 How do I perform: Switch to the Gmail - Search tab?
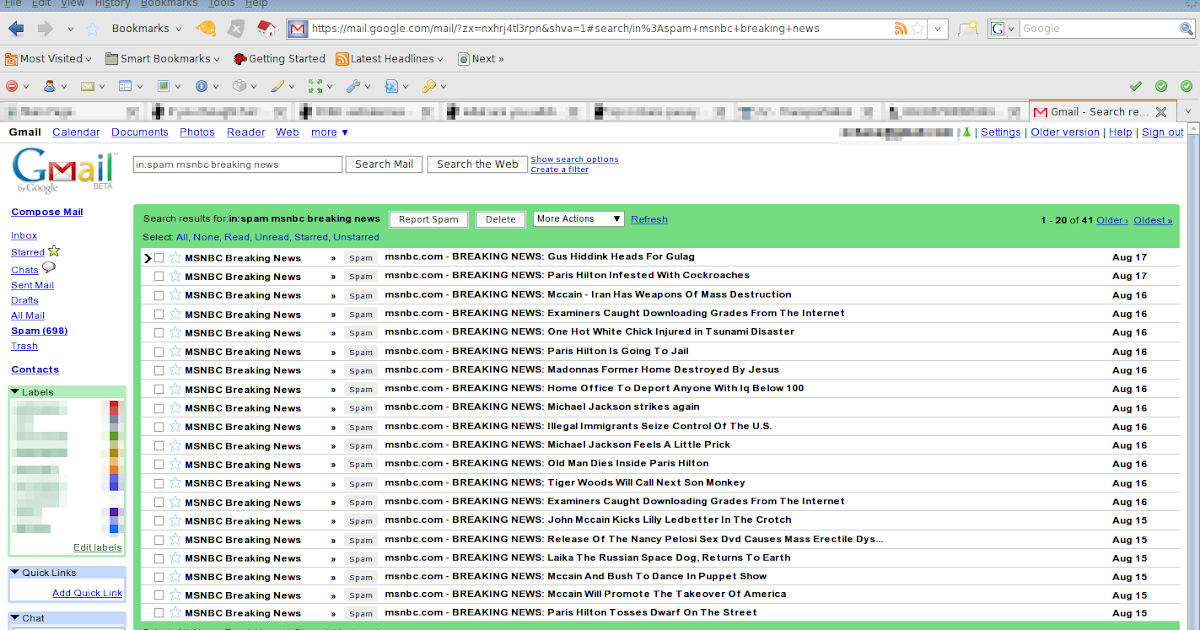1100,111
